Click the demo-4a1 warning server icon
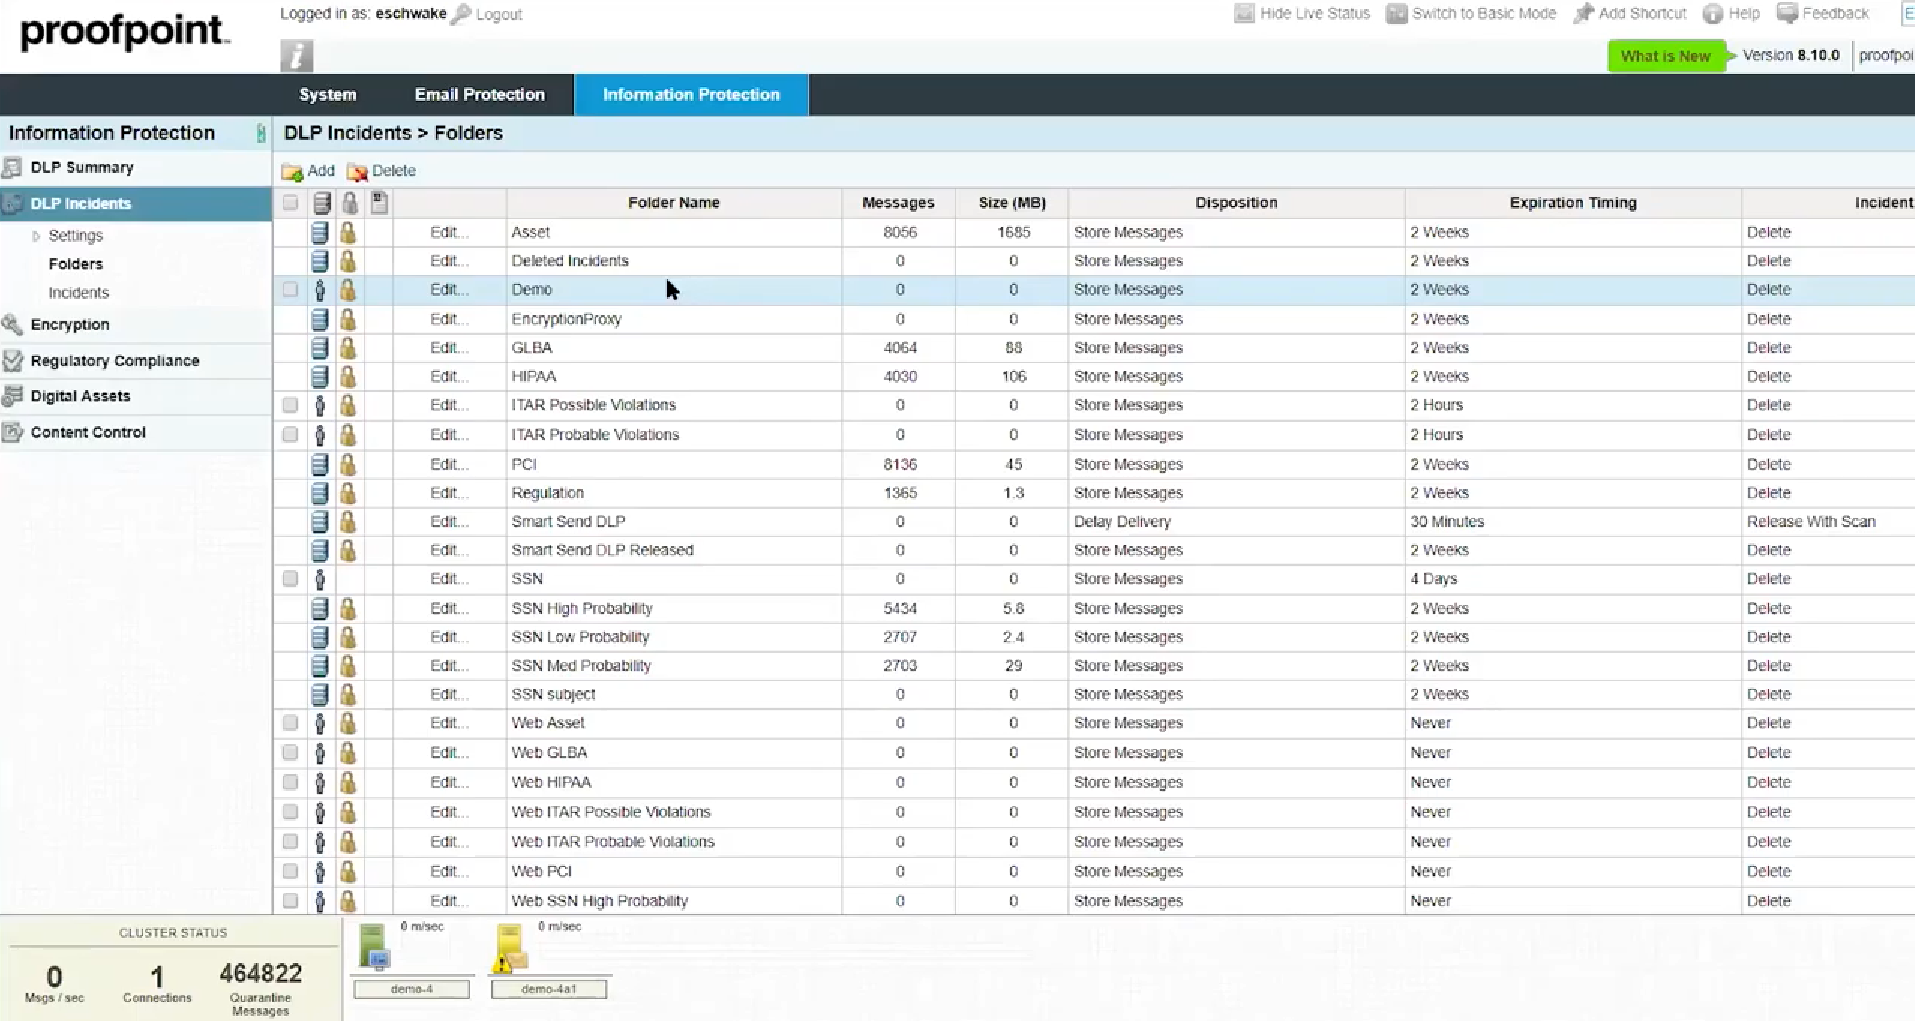The height and width of the screenshot is (1021, 1915). (509, 948)
